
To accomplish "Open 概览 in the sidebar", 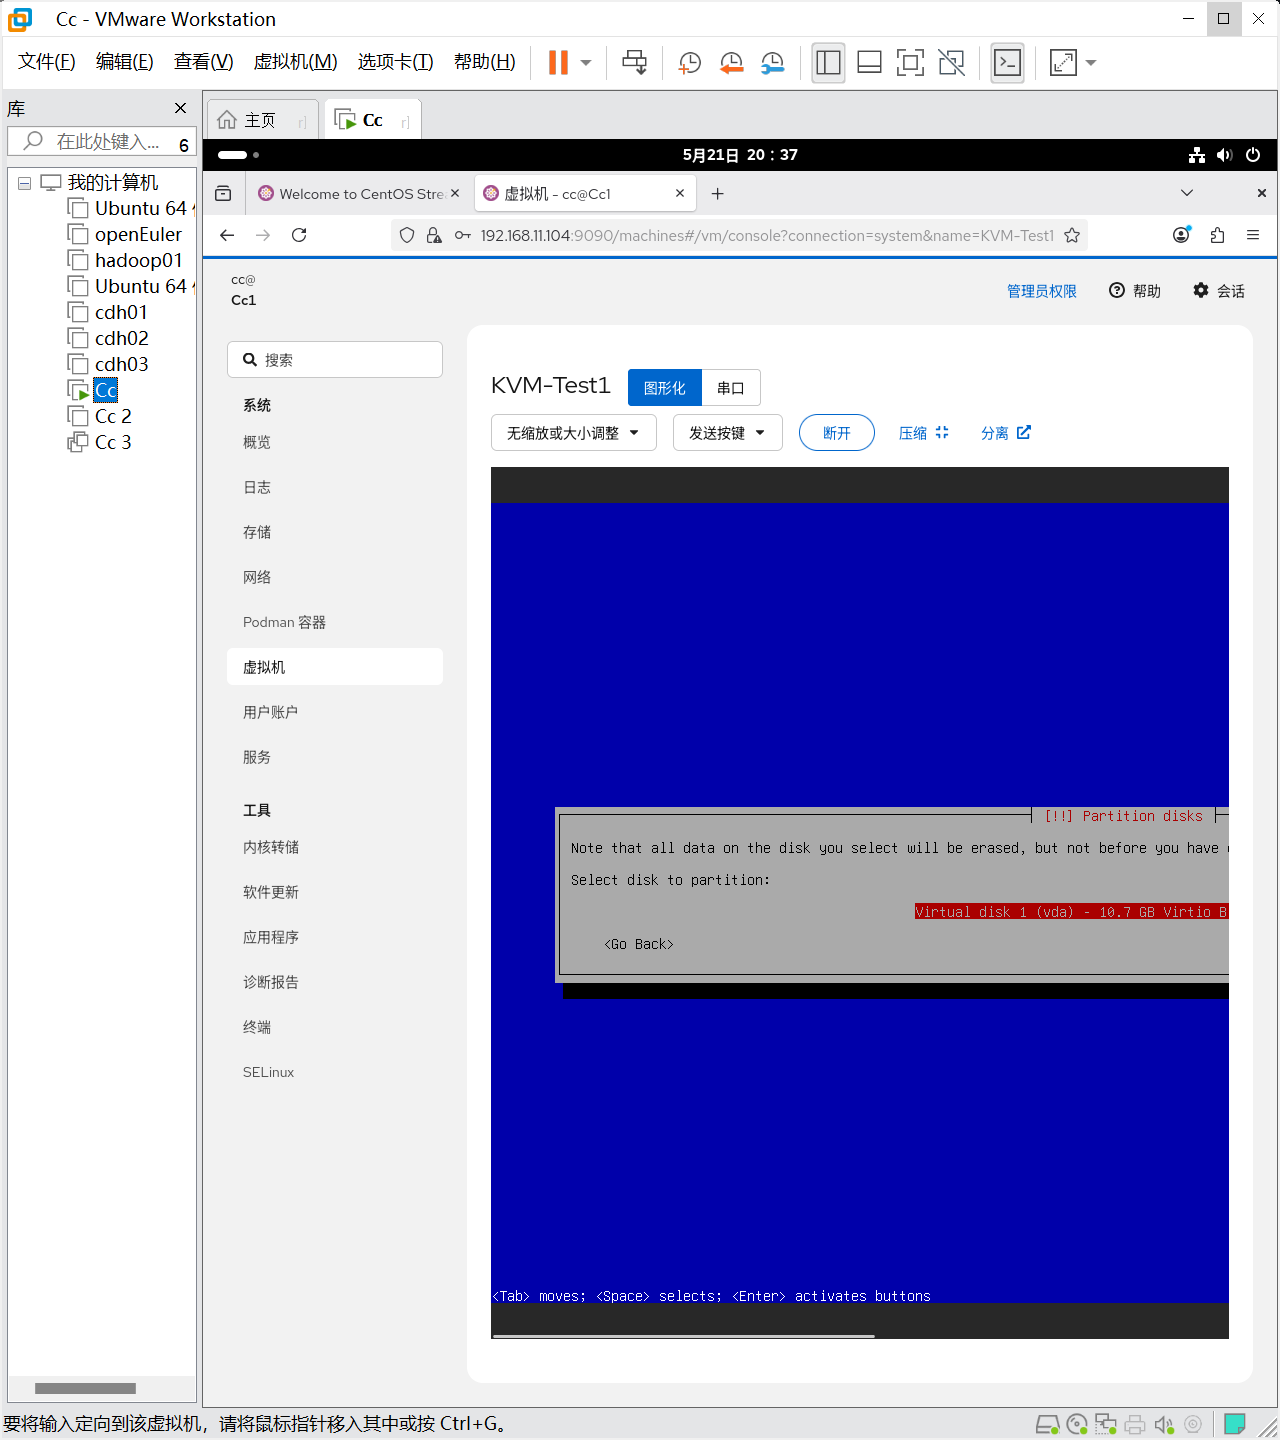I will coord(335,442).
